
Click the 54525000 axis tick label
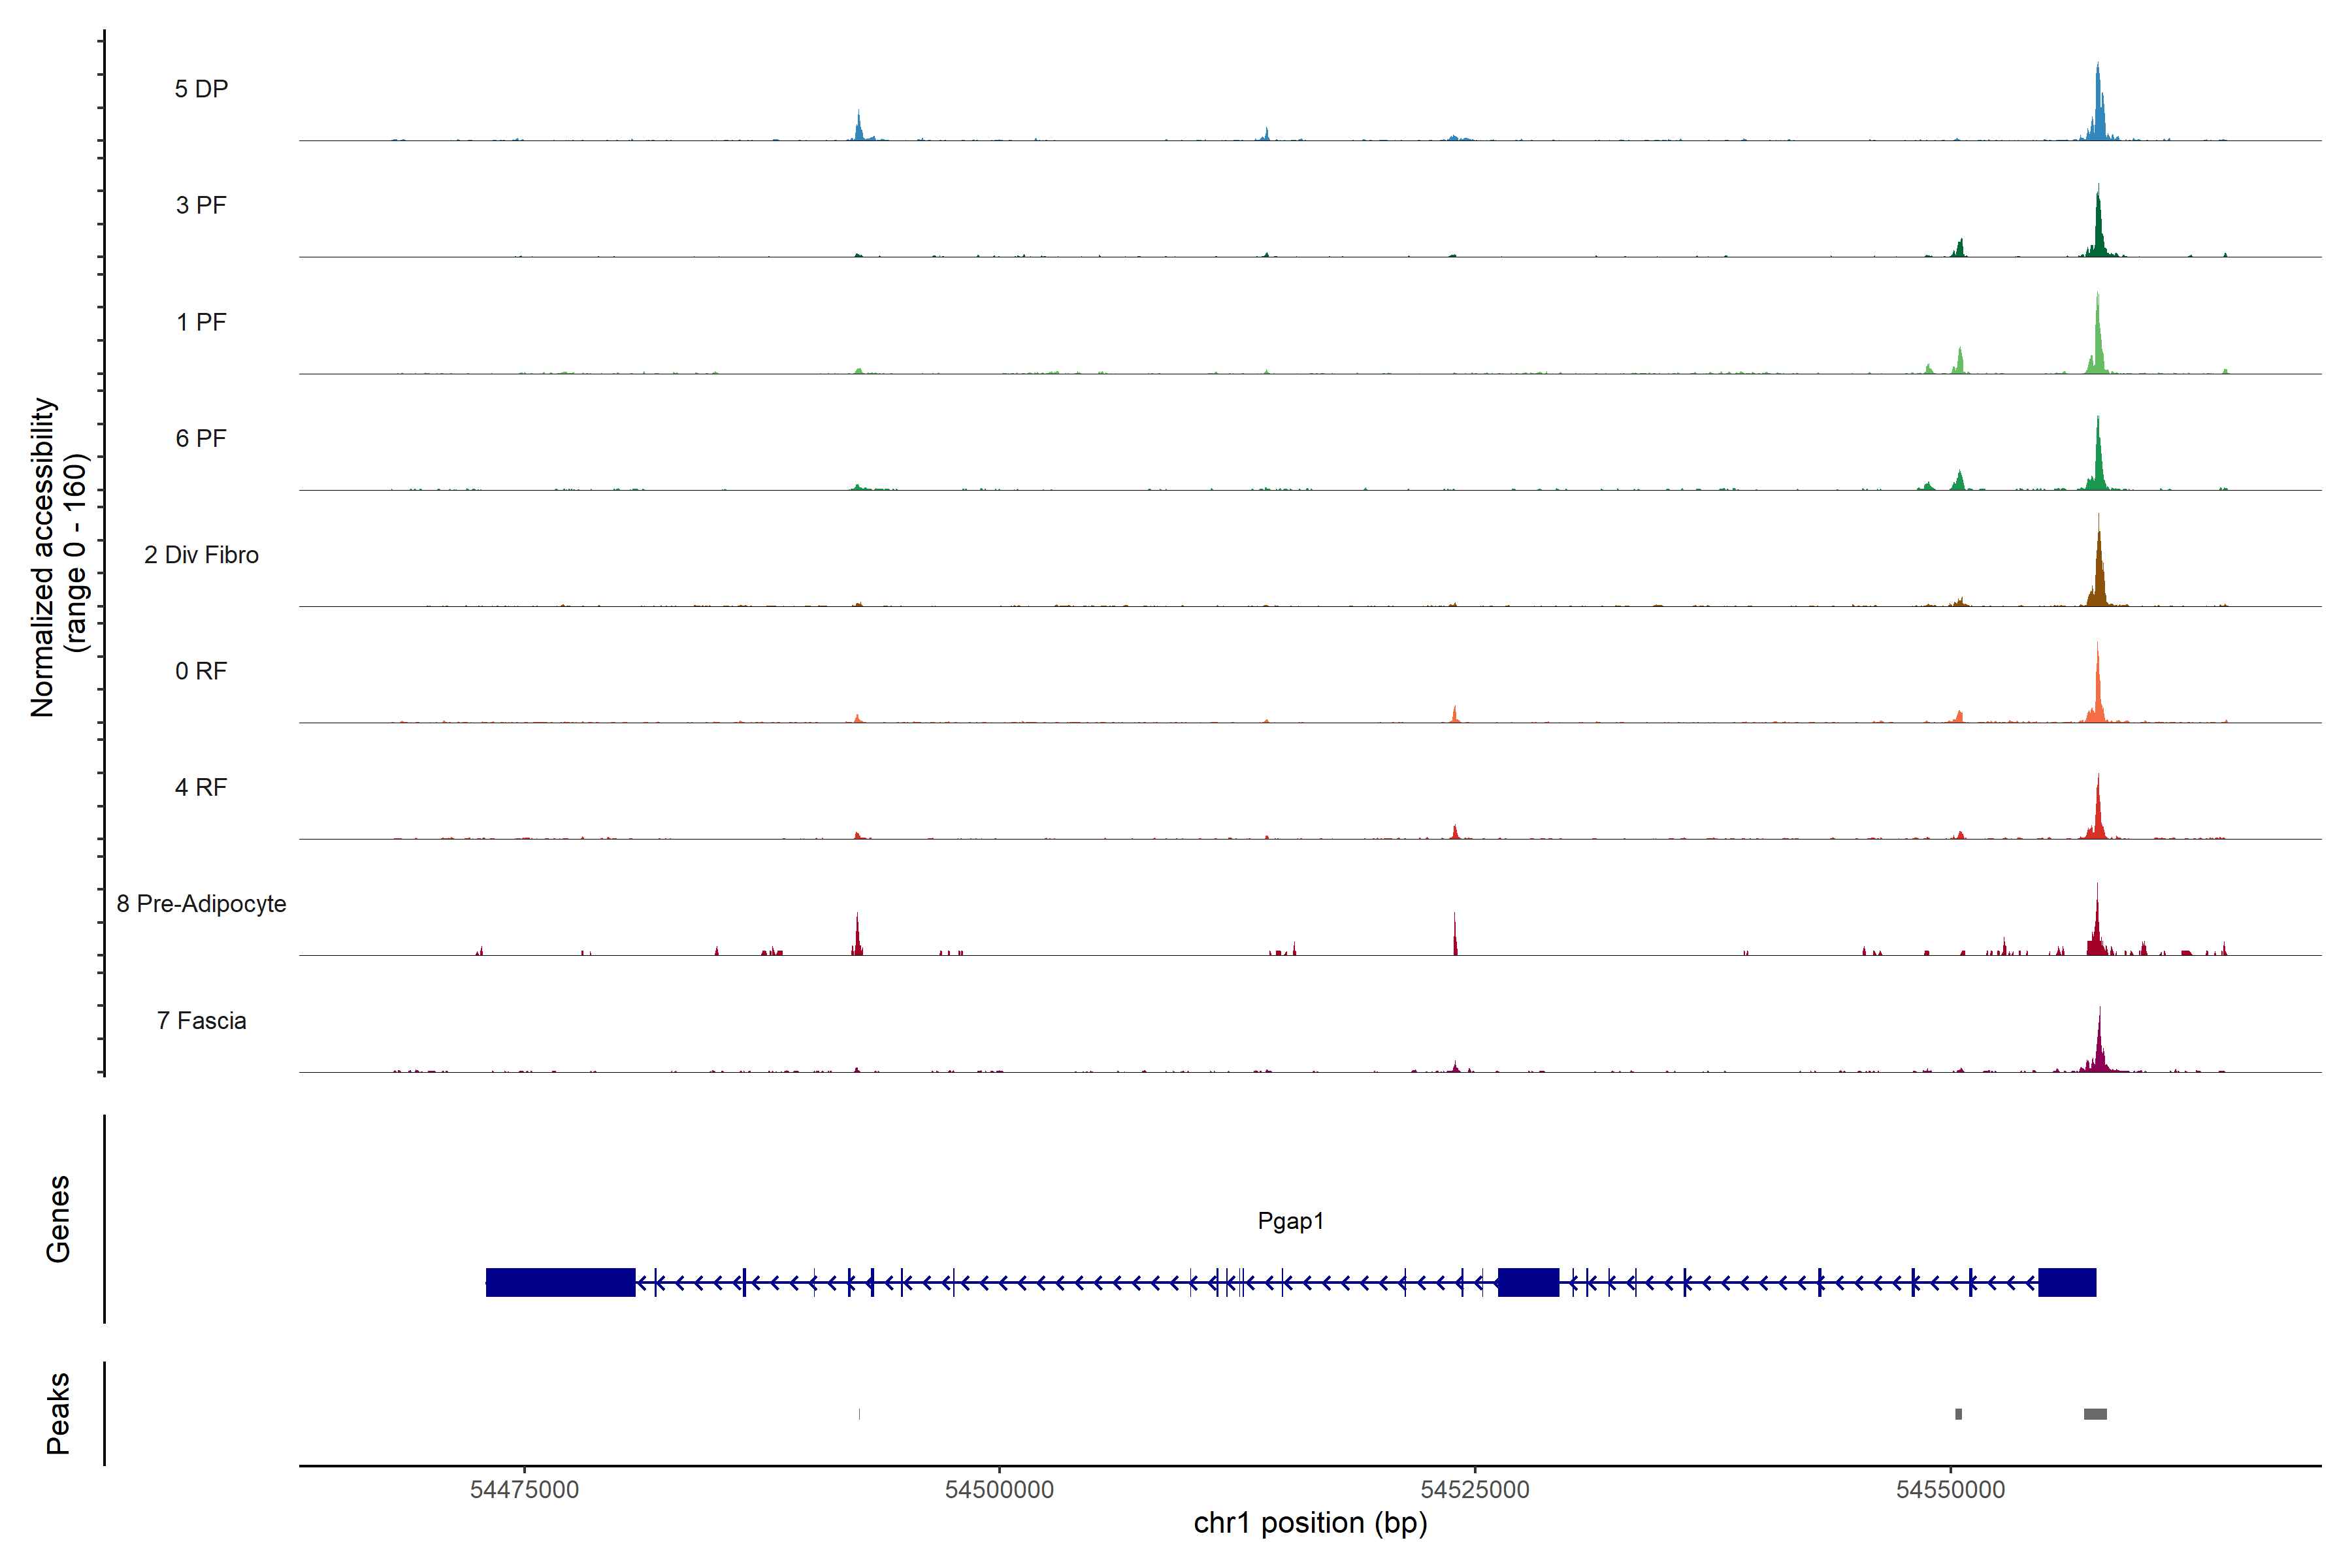[1475, 1490]
